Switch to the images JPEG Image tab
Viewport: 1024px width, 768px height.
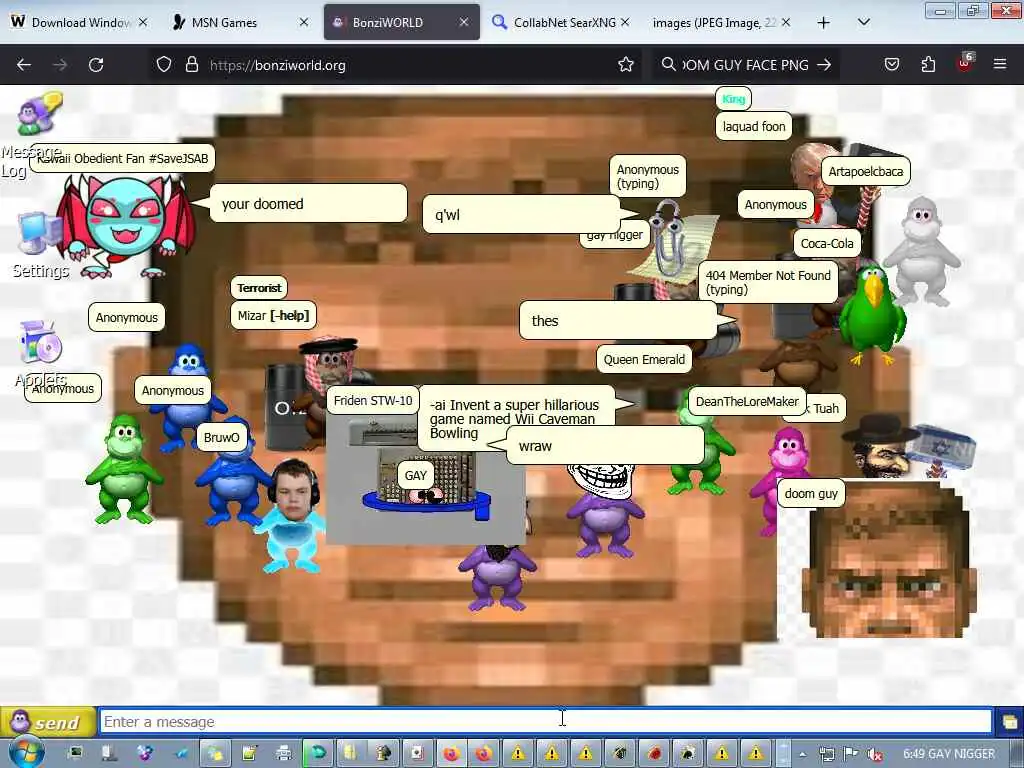click(721, 23)
